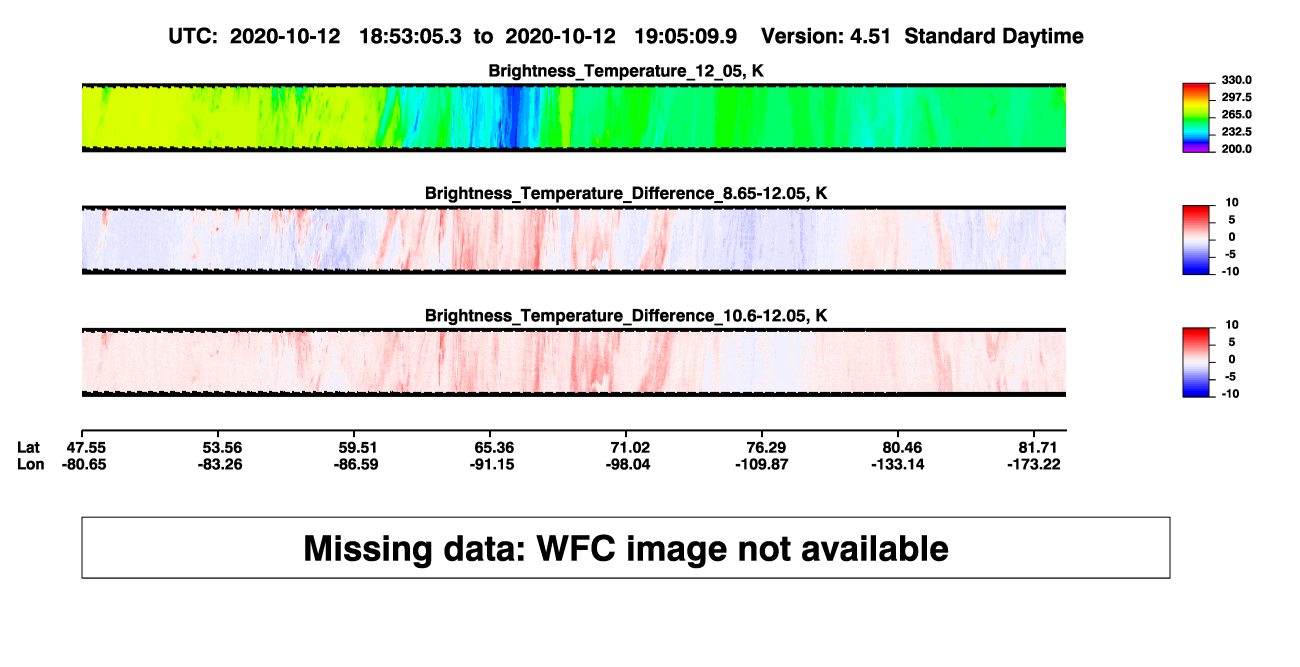The width and height of the screenshot is (1300, 667).
Task: Click the 'Brightness_Temperature_12_05, K' title
Action: 626,71
